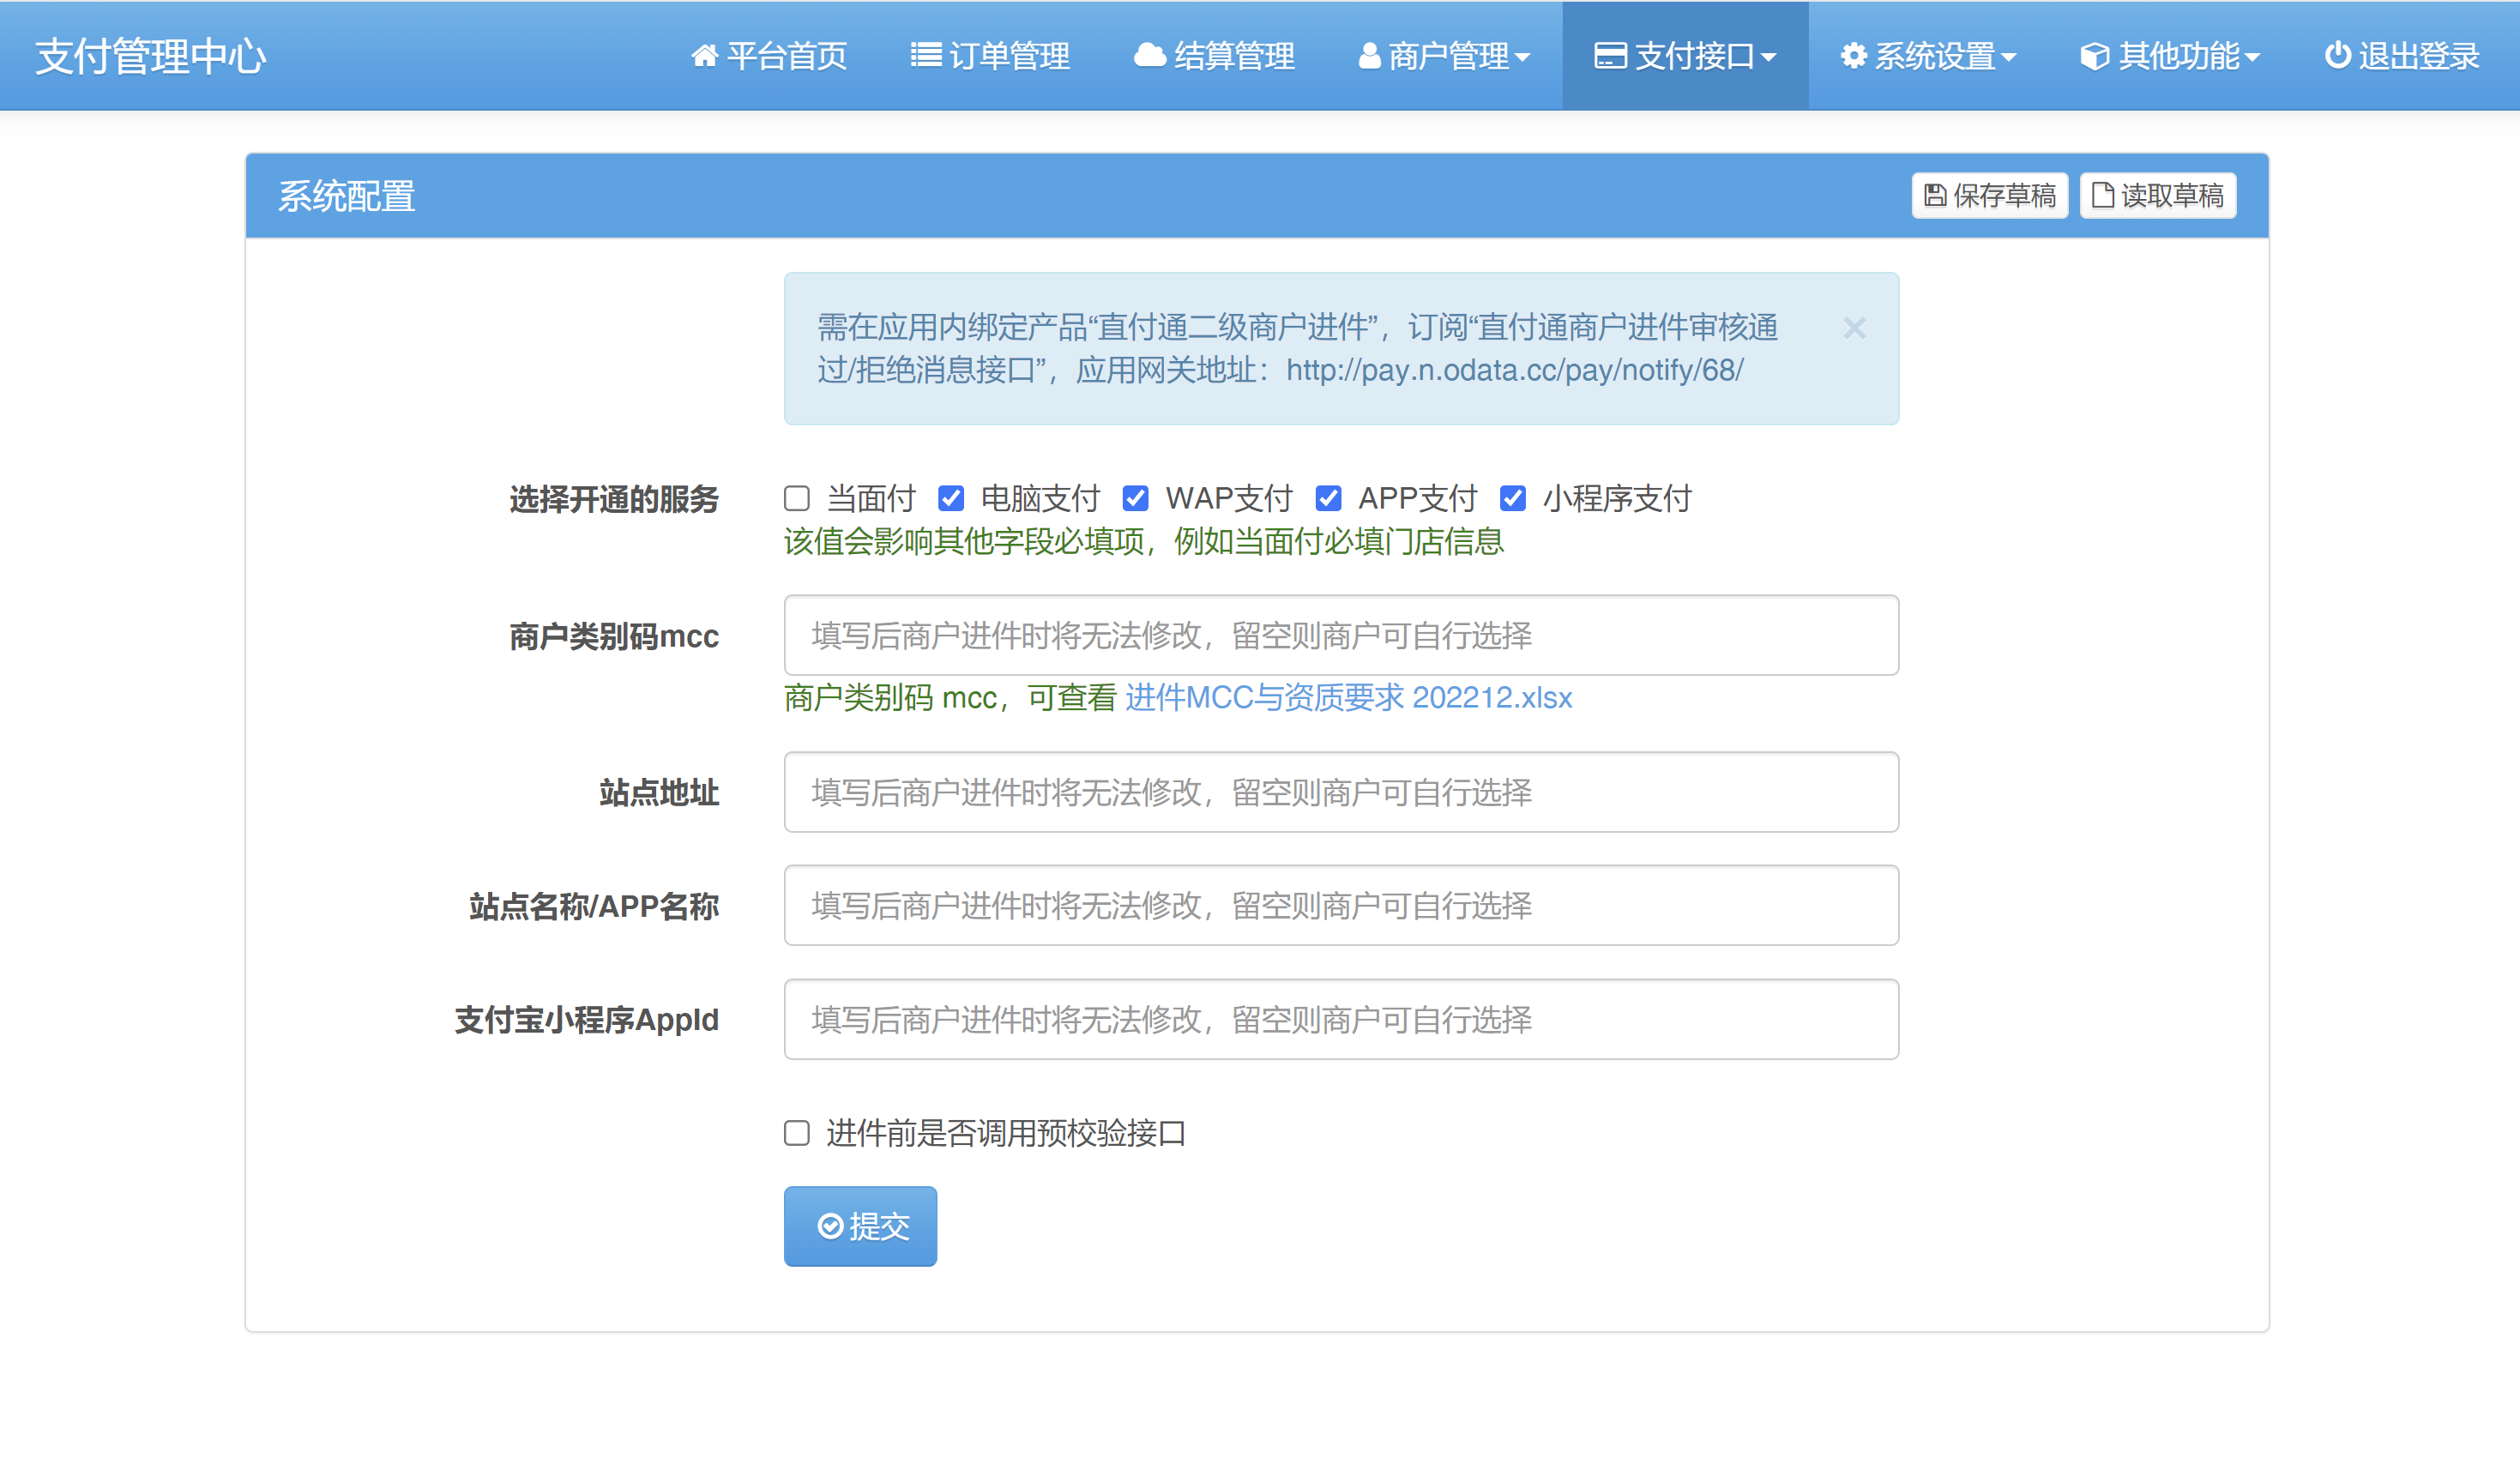Click the power icon beside 退出登录
2520x1464 pixels.
[2337, 56]
